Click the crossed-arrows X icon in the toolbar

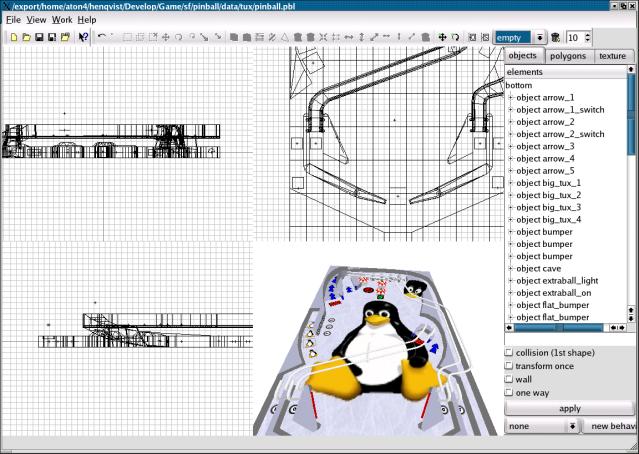point(323,37)
